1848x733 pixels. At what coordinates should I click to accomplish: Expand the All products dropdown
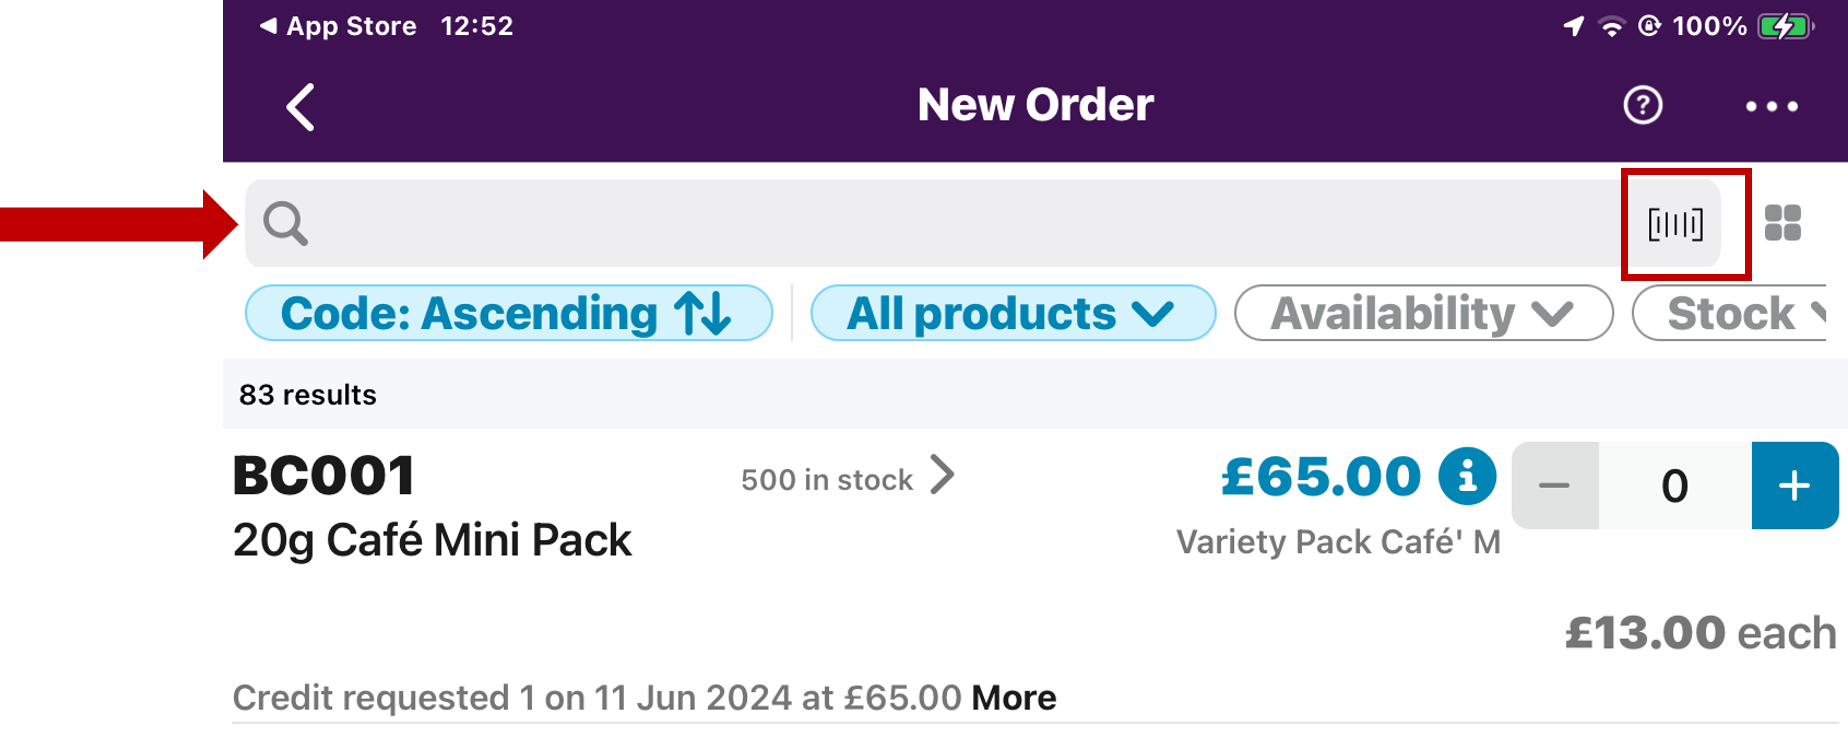1012,313
